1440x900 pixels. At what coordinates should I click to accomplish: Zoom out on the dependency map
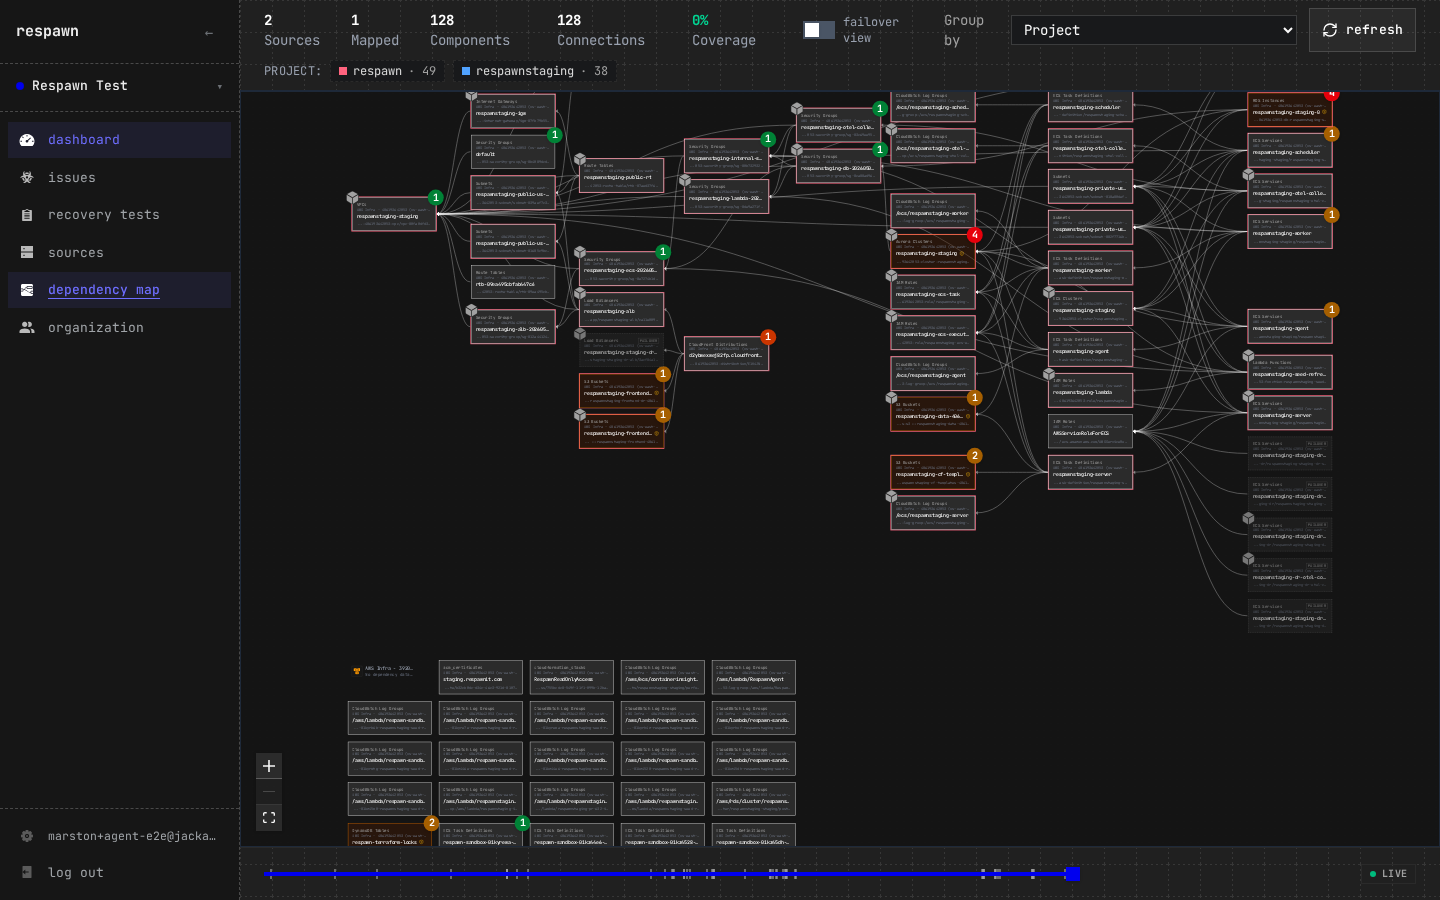pyautogui.click(x=269, y=792)
